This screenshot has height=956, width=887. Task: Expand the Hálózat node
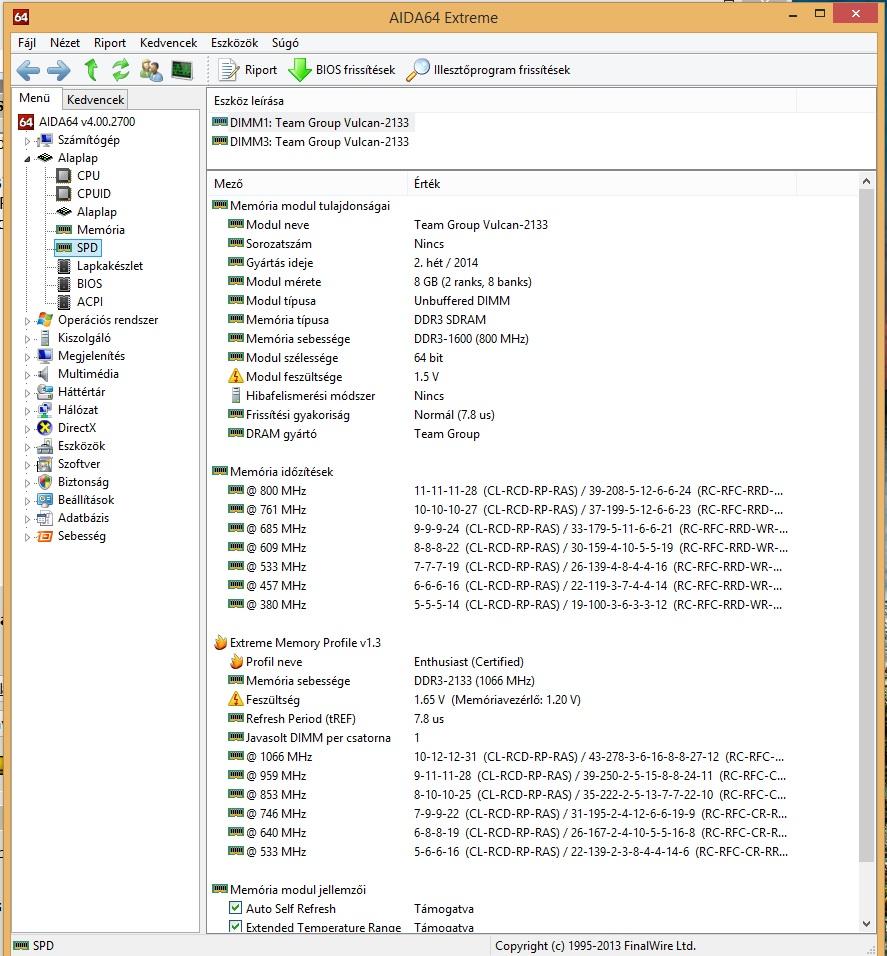27,410
